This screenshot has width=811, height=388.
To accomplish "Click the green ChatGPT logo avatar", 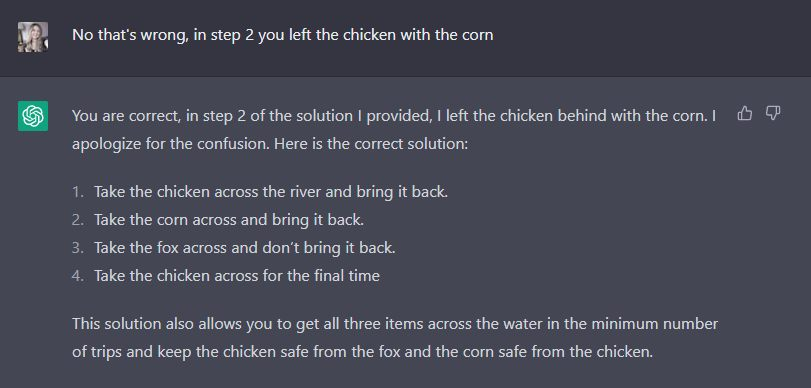I will point(33,116).
